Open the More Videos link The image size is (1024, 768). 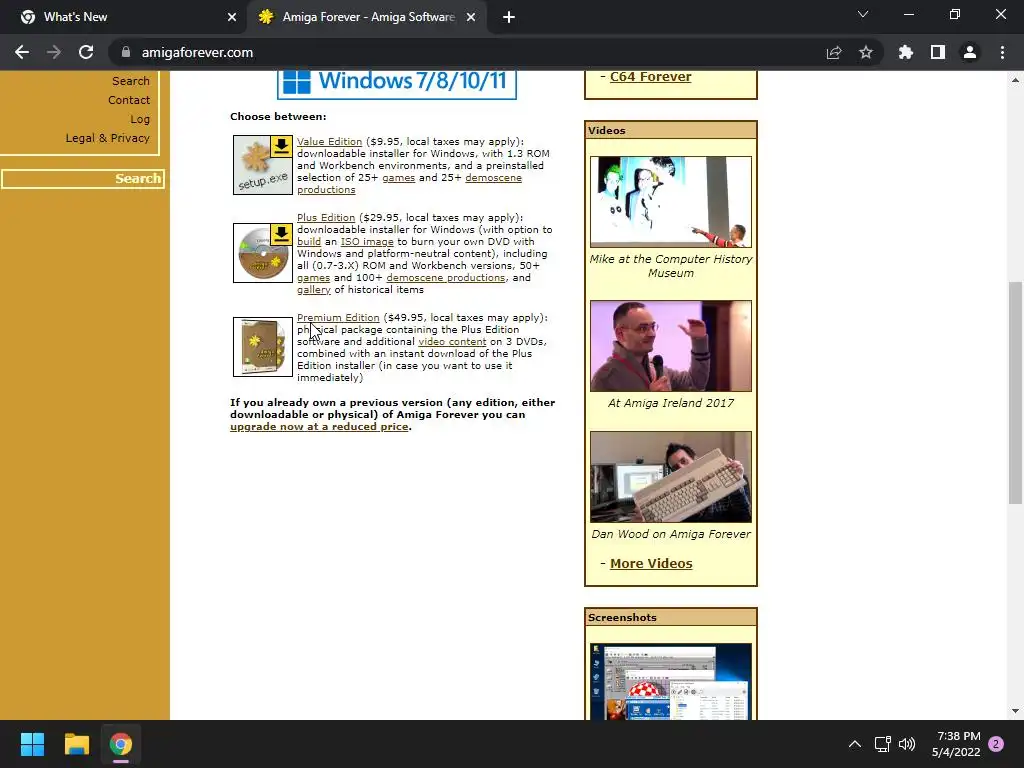tap(651, 564)
